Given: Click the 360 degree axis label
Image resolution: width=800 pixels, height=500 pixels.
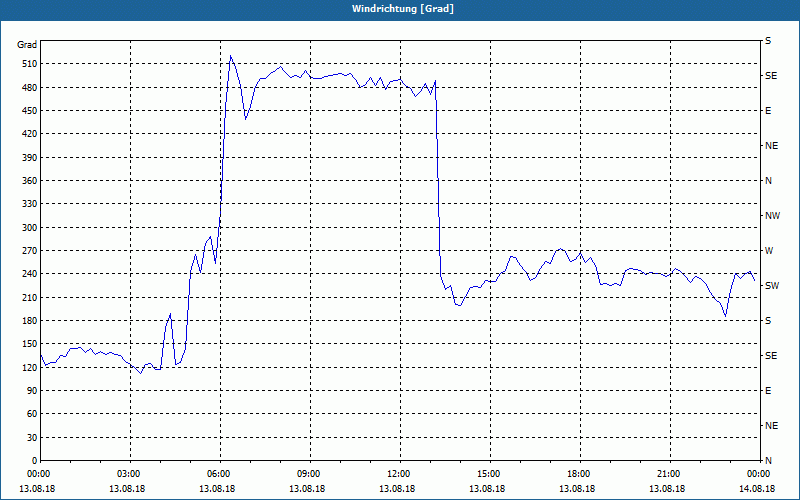Looking at the screenshot, I should (30, 181).
